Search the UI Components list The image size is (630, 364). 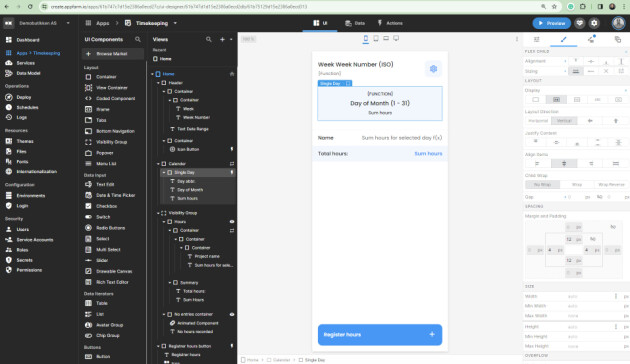(138, 39)
